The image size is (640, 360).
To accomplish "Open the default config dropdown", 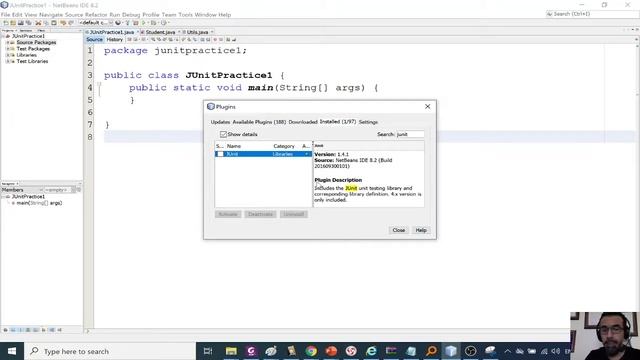I will (x=95, y=23).
